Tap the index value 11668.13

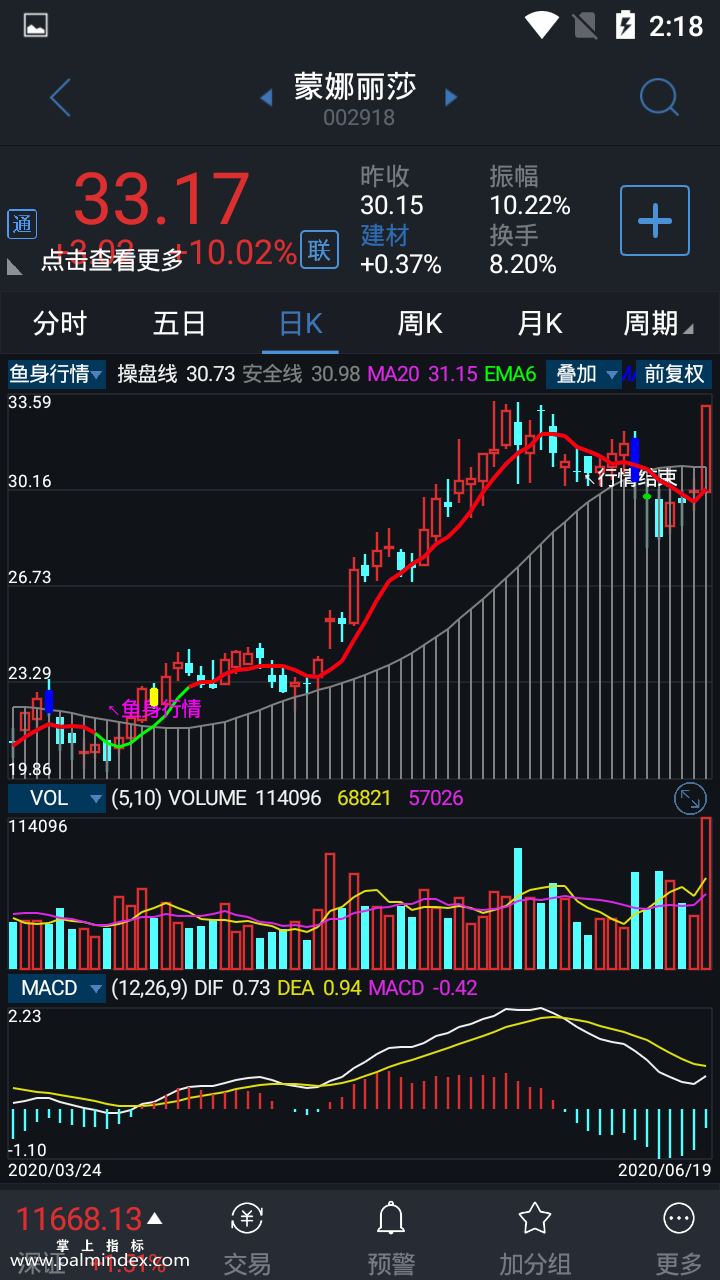pos(79,1219)
